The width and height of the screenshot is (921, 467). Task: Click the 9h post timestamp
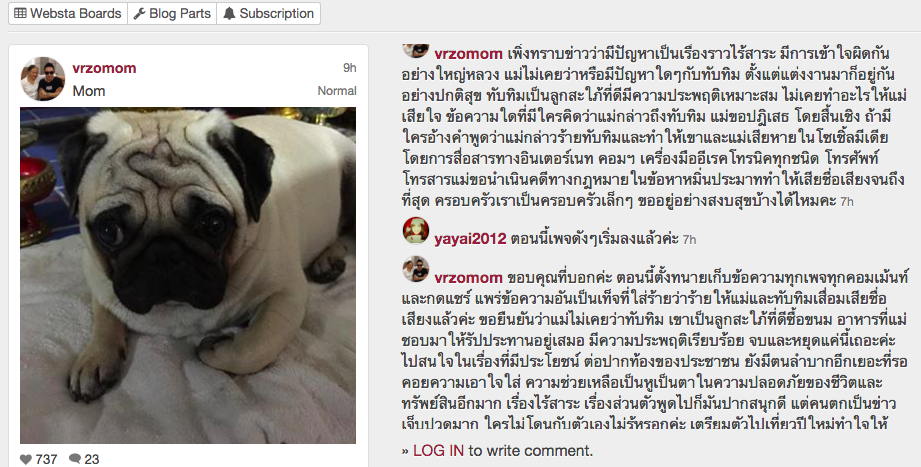[x=350, y=68]
